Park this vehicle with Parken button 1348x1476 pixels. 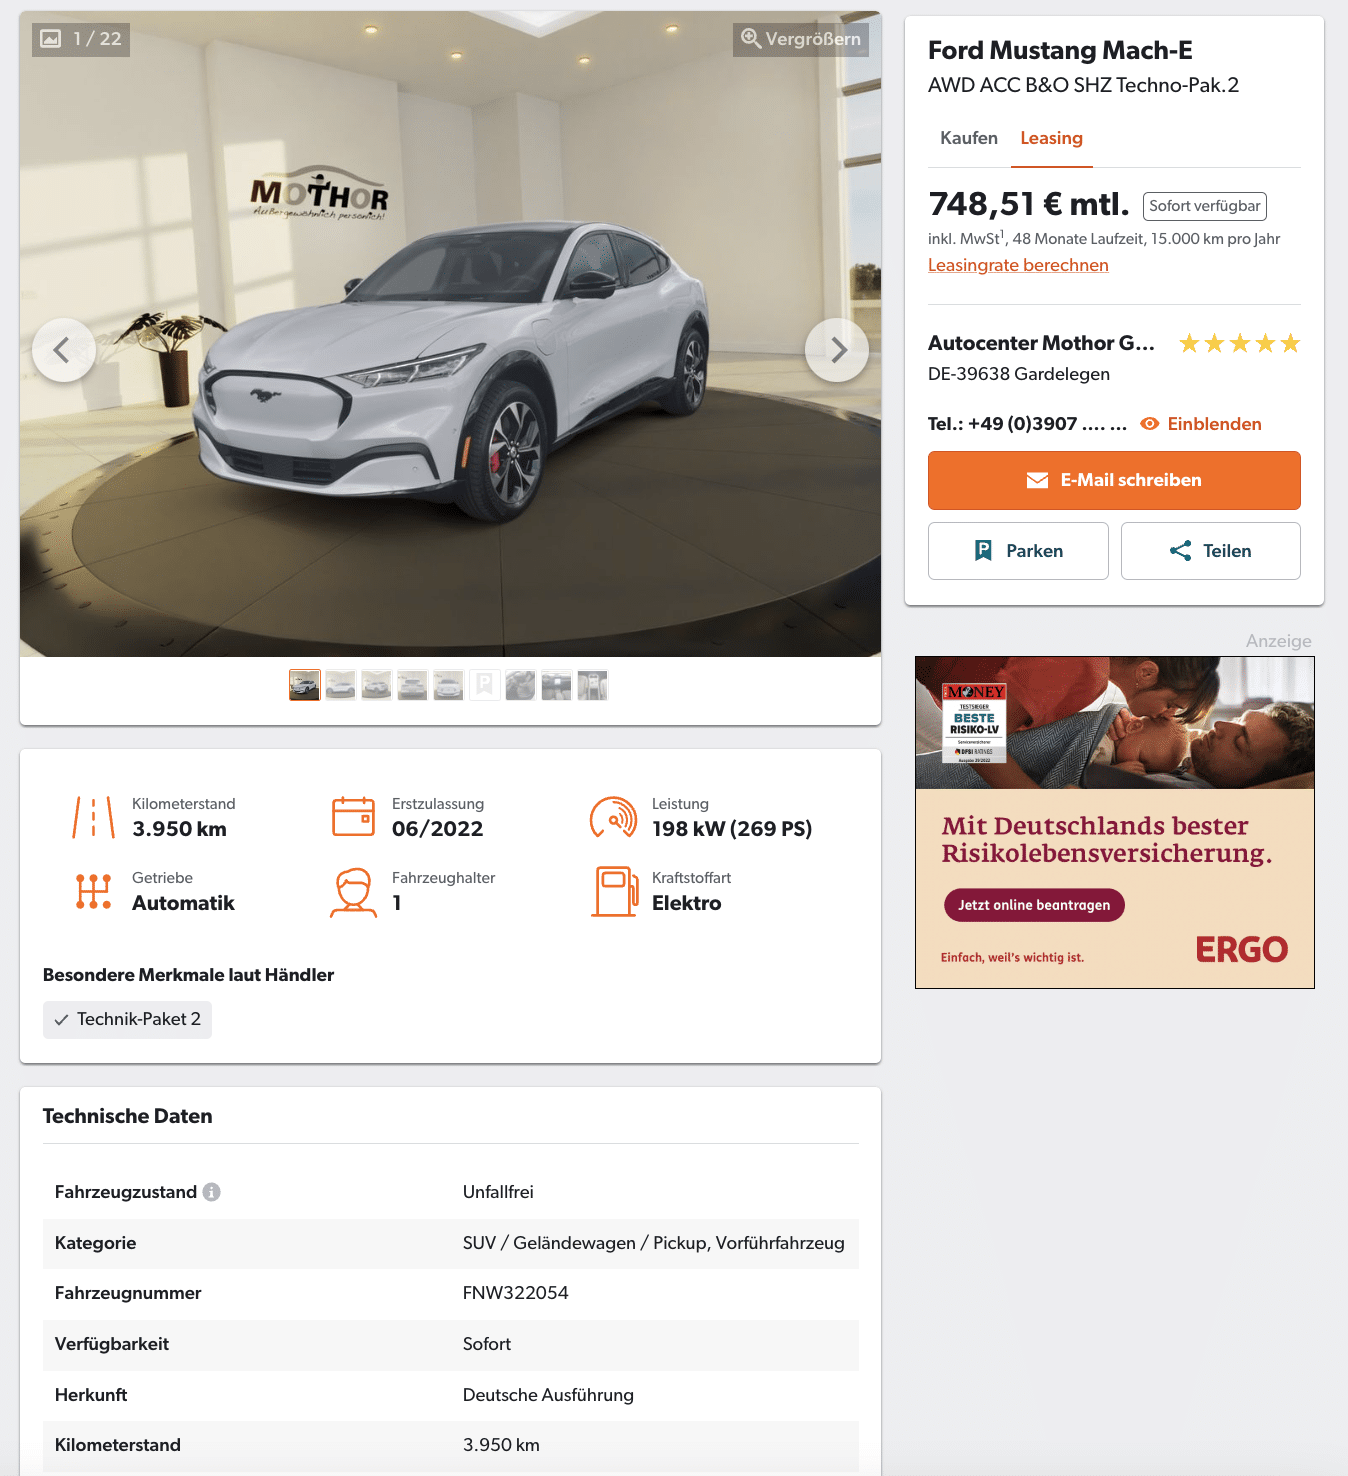click(1018, 551)
